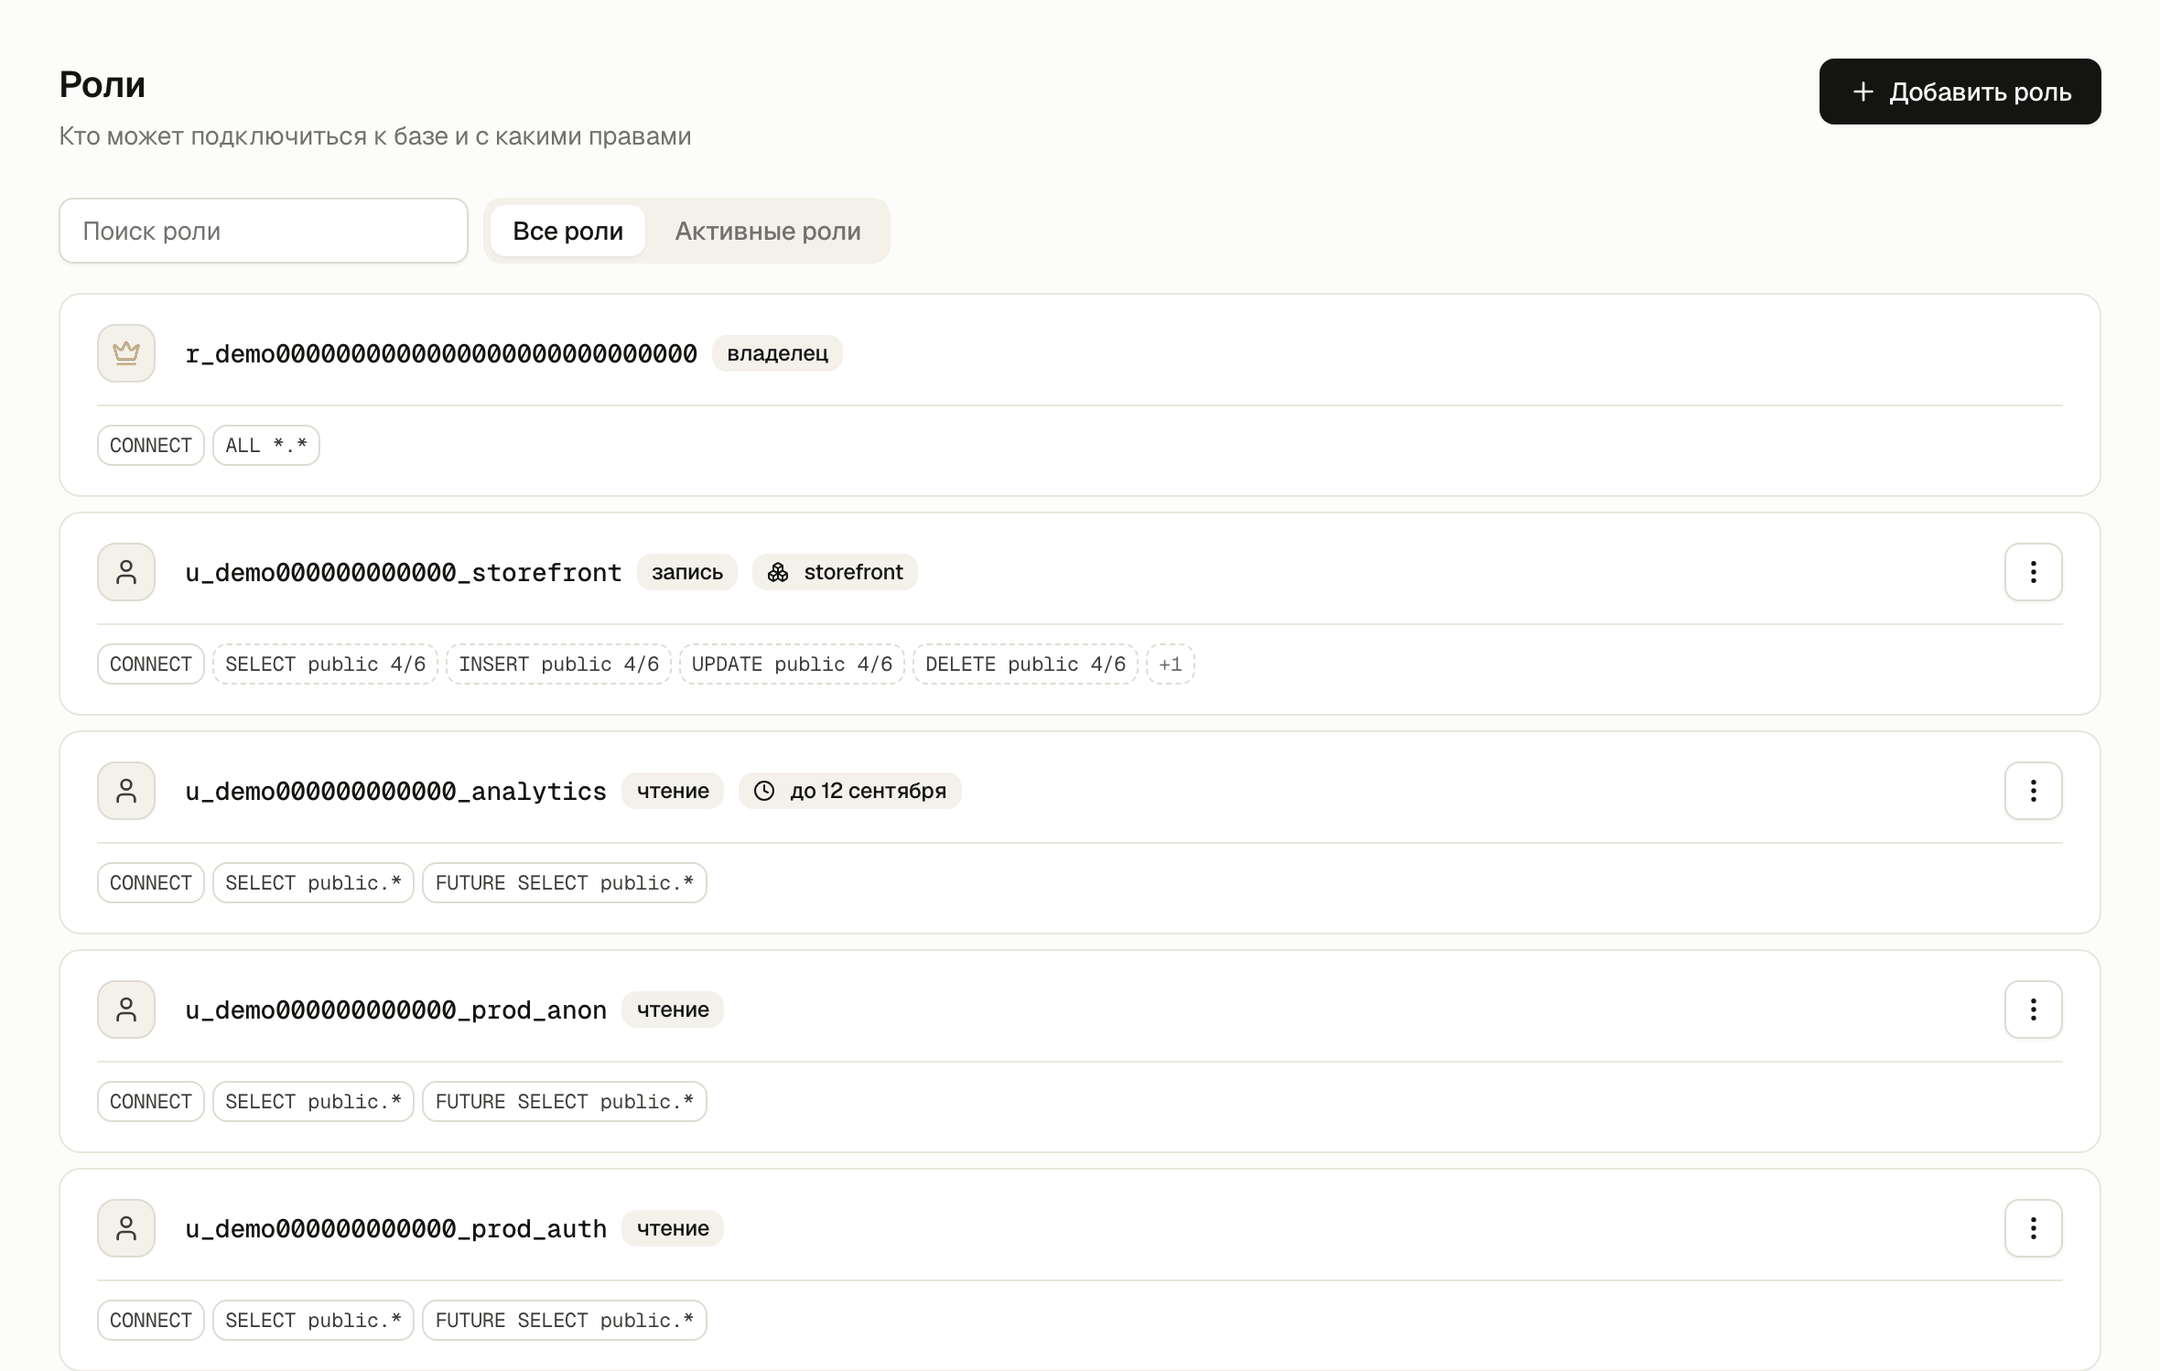Click the subtitle about database connection rights
Viewport: 2160px width, 1371px height.
375,136
